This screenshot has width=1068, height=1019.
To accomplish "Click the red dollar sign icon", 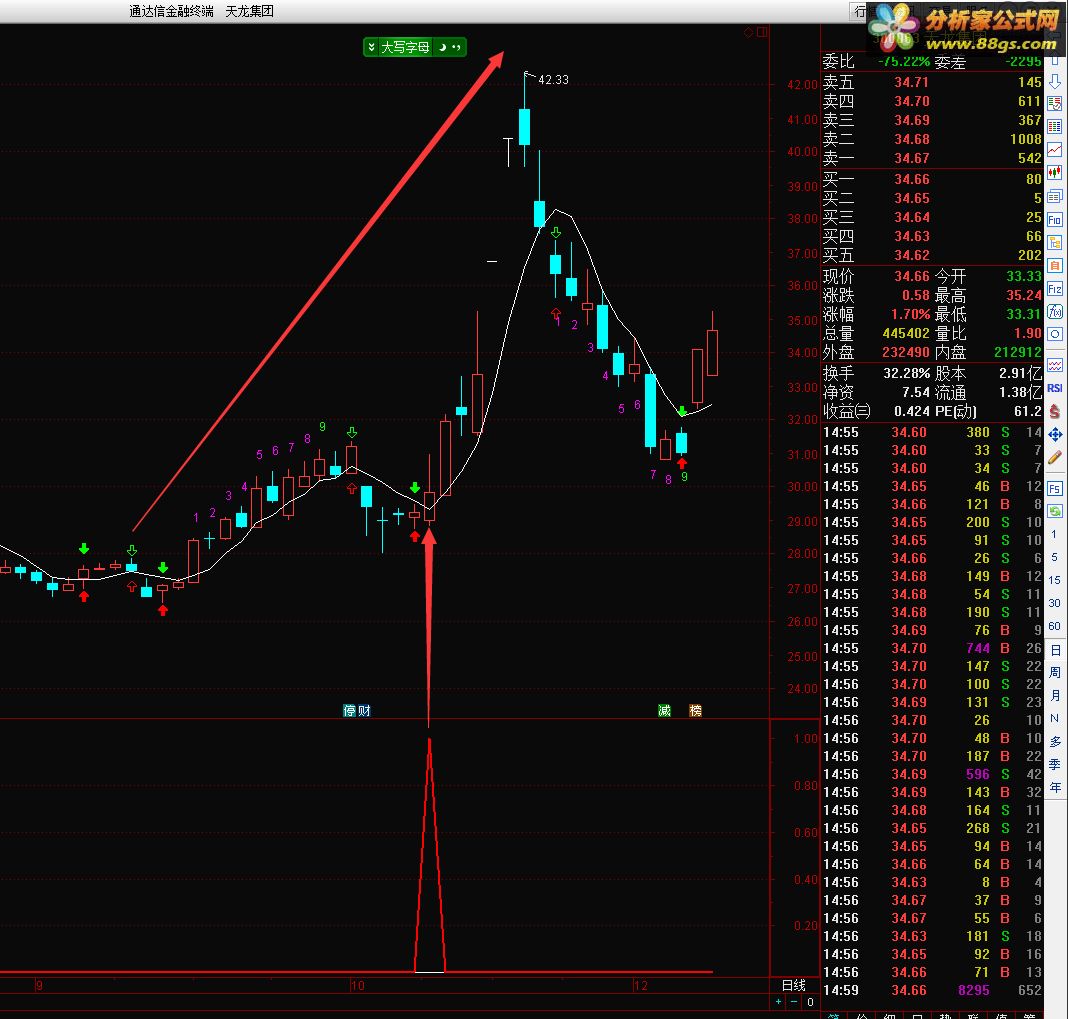I will point(1054,411).
